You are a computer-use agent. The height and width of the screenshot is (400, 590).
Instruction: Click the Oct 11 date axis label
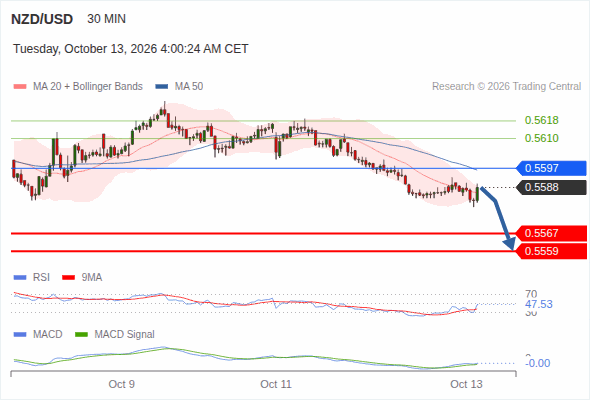coord(276,384)
